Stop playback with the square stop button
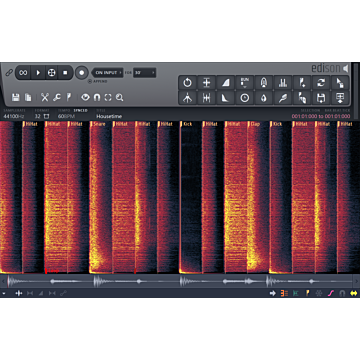Viewport: 360px width, 360px height. pyautogui.click(x=65, y=72)
